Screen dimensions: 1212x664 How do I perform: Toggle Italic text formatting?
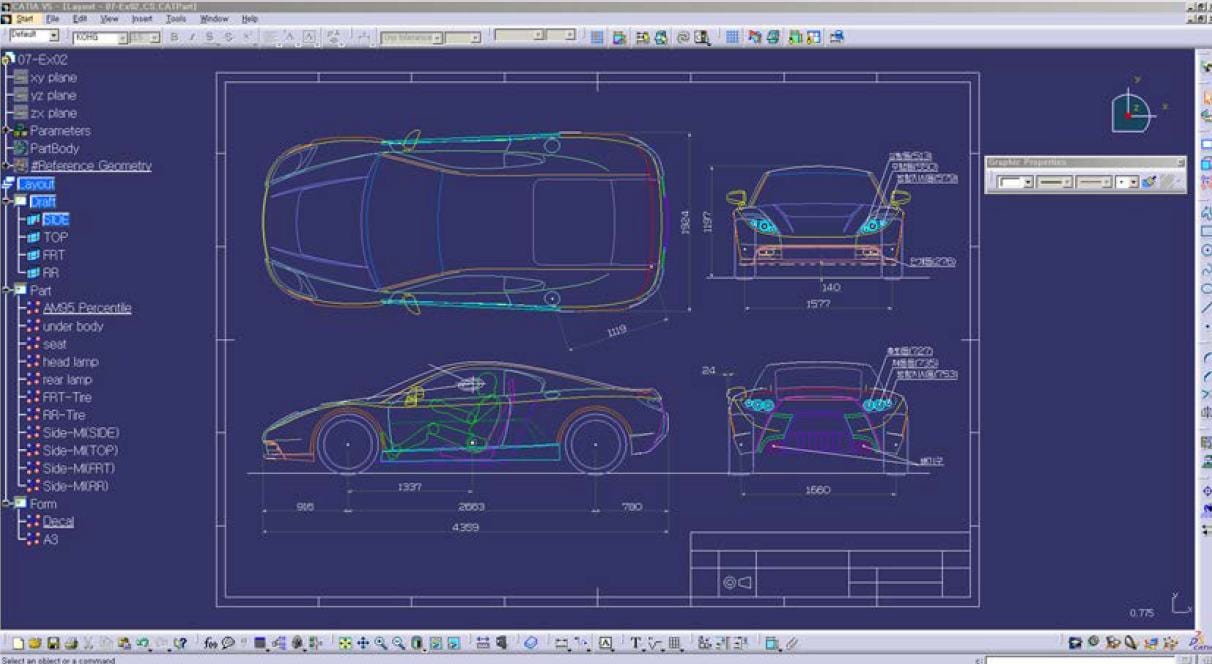click(x=192, y=37)
